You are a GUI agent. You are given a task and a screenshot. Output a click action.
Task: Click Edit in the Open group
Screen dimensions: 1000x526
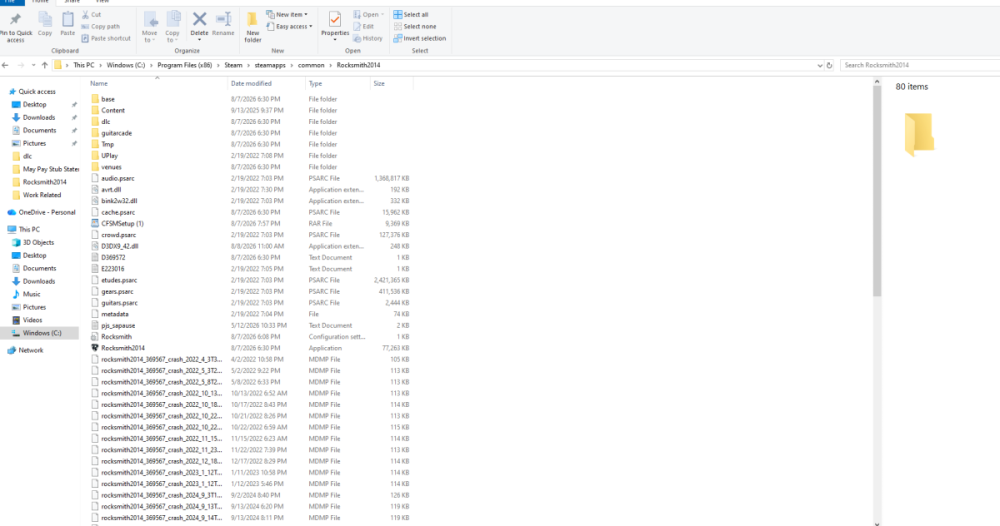tap(364, 27)
